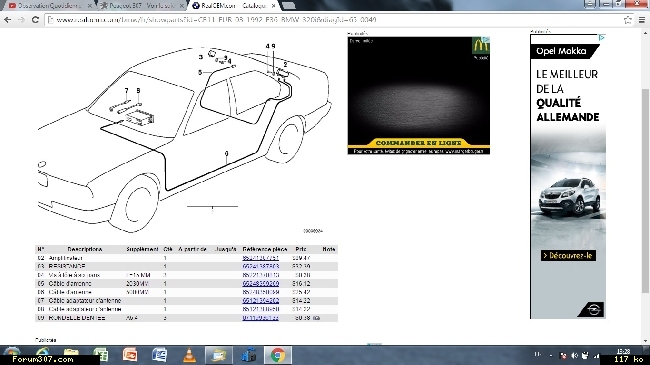Switch to the first YouTube browser tab
The width and height of the screenshot is (650, 365).
pos(49,6)
